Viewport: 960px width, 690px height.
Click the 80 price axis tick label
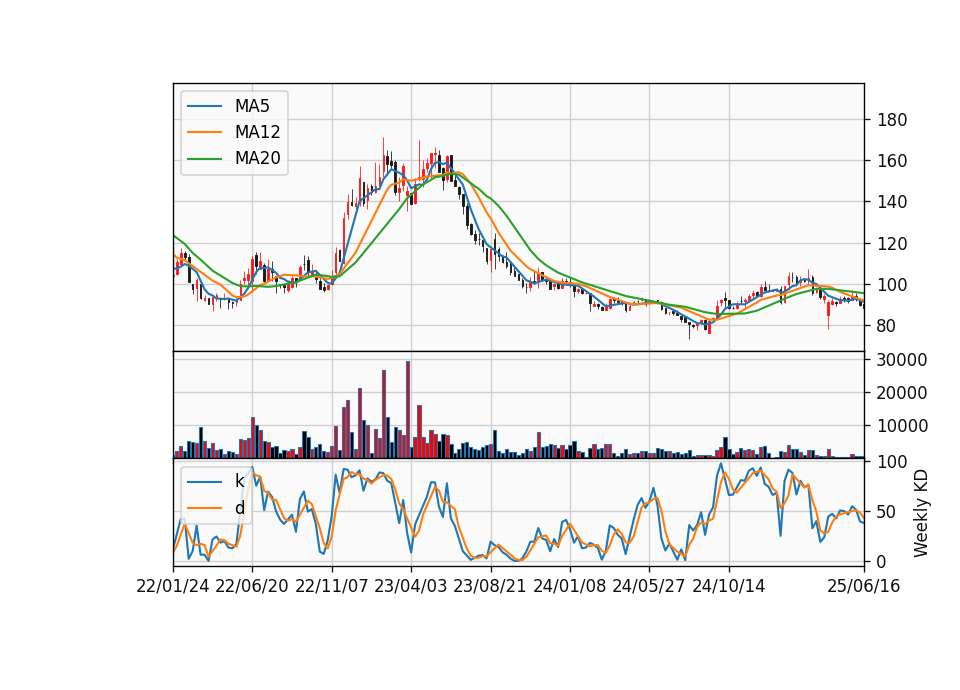click(887, 326)
